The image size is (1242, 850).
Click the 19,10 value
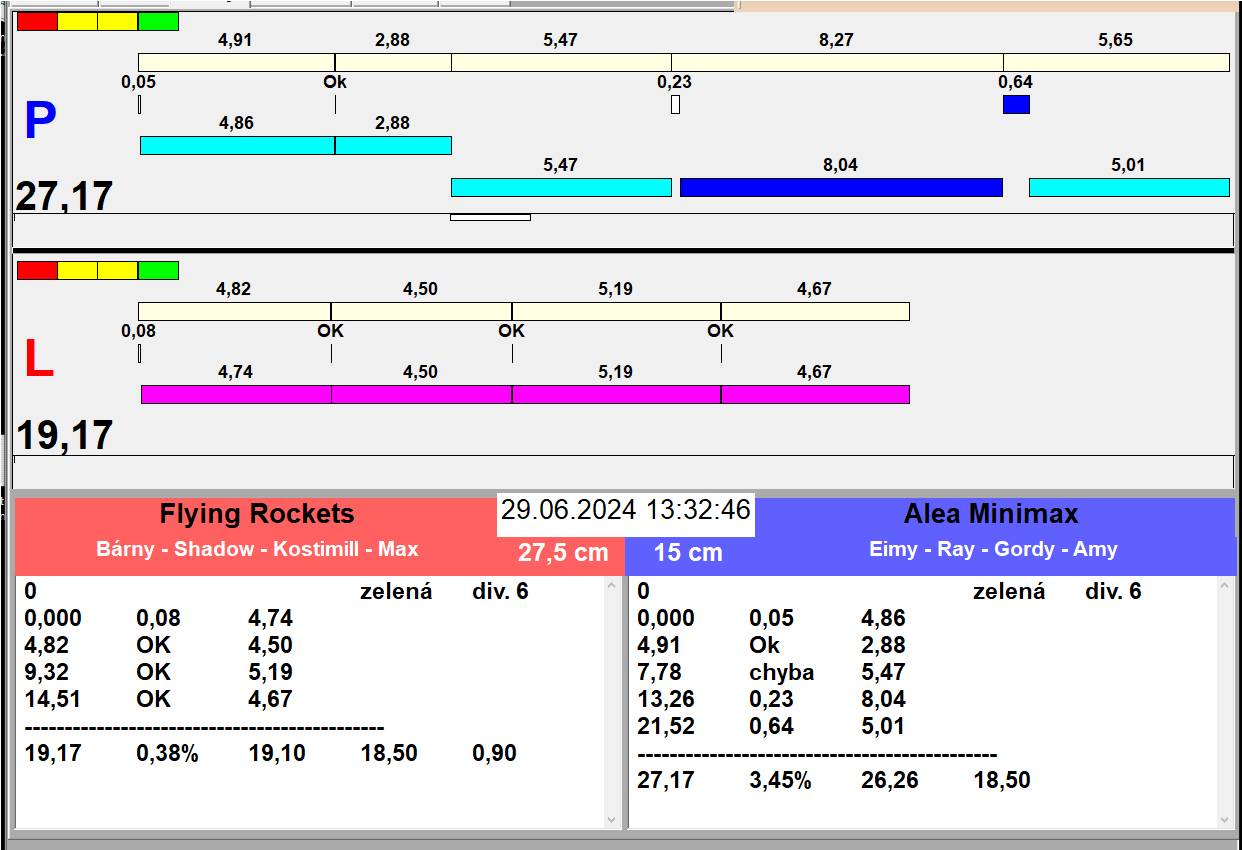point(277,753)
